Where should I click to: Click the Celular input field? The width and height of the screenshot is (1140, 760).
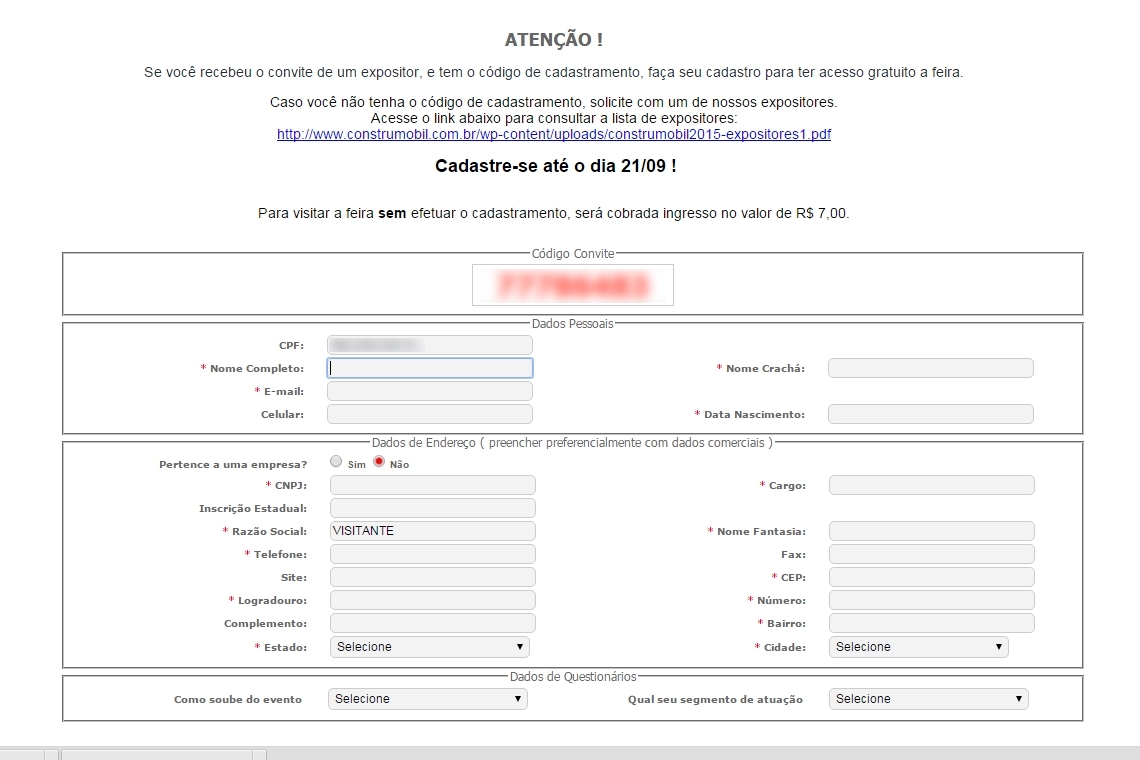pyautogui.click(x=430, y=414)
